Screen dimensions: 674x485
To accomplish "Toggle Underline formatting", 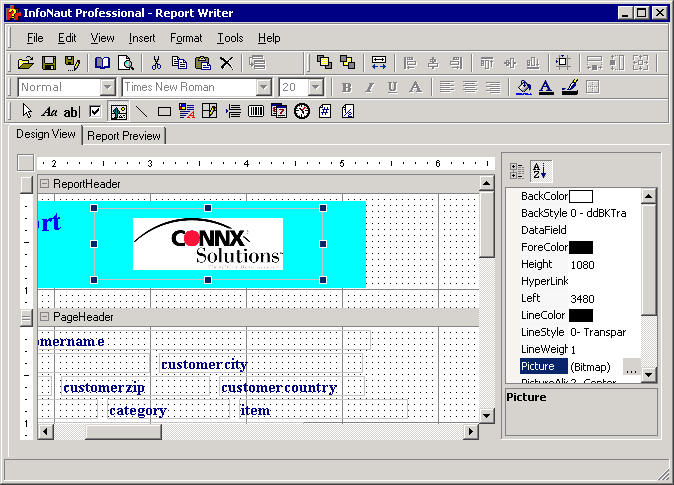I will pos(392,87).
